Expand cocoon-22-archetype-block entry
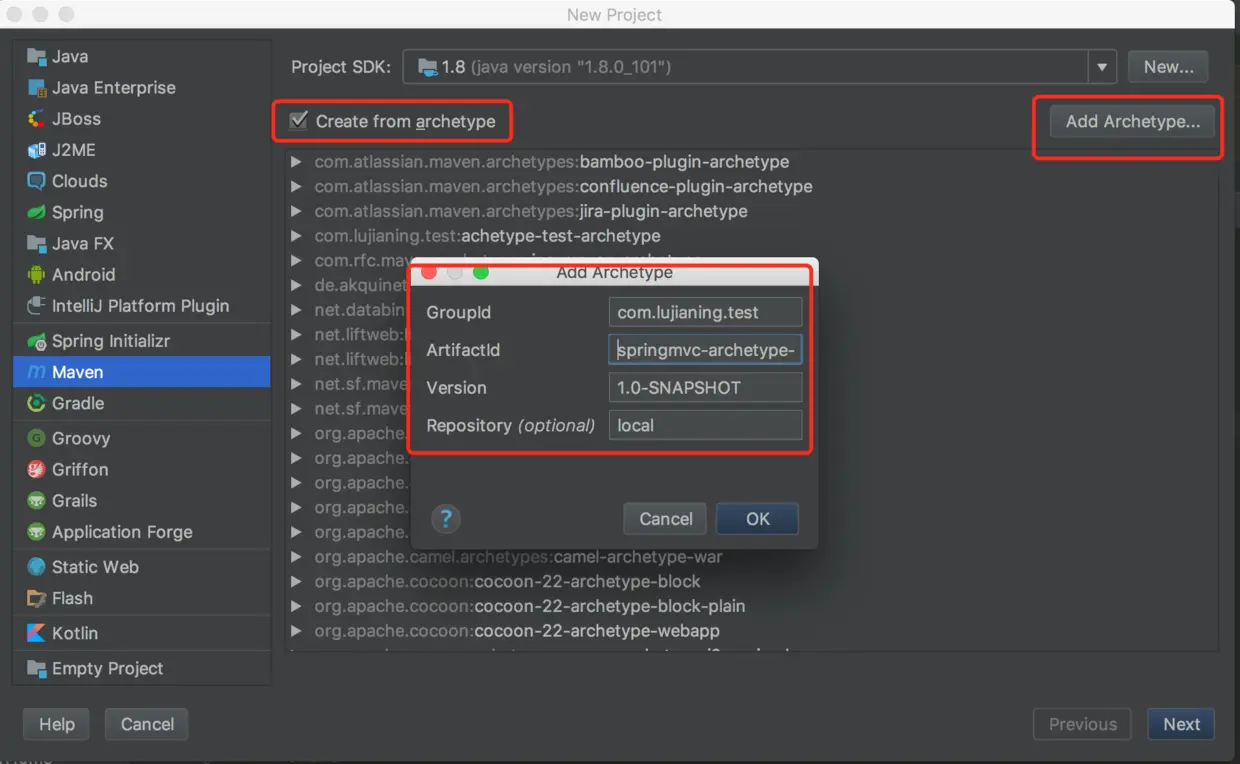The image size is (1240, 764). [296, 581]
